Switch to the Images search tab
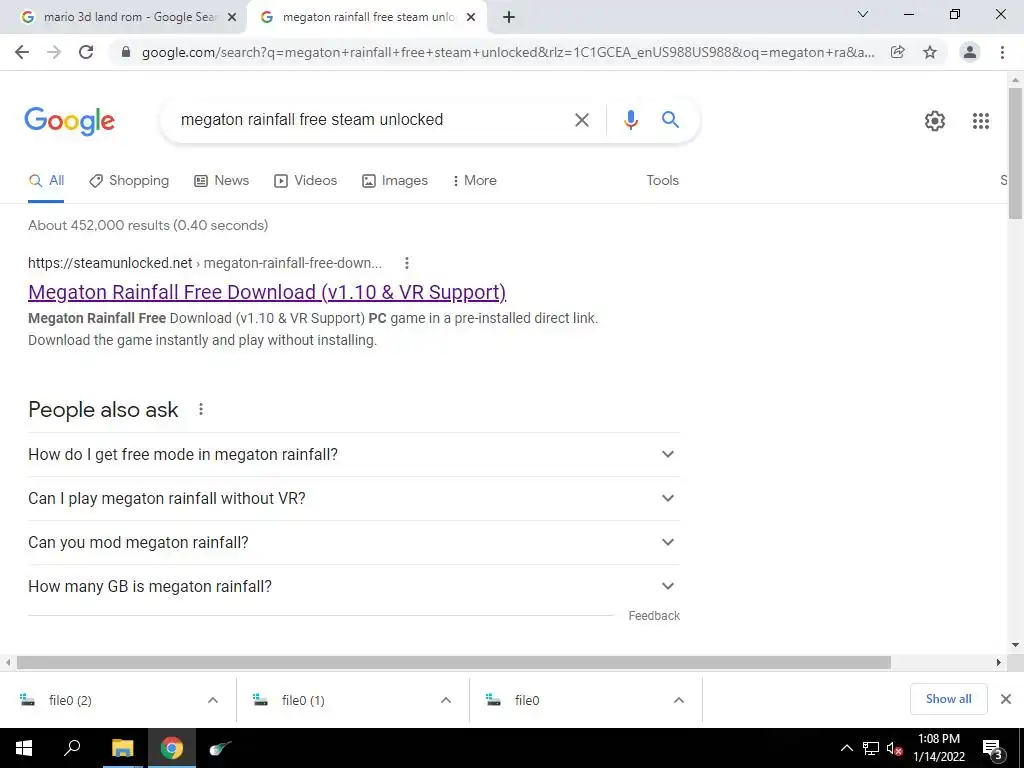Image resolution: width=1024 pixels, height=768 pixels. pos(395,181)
